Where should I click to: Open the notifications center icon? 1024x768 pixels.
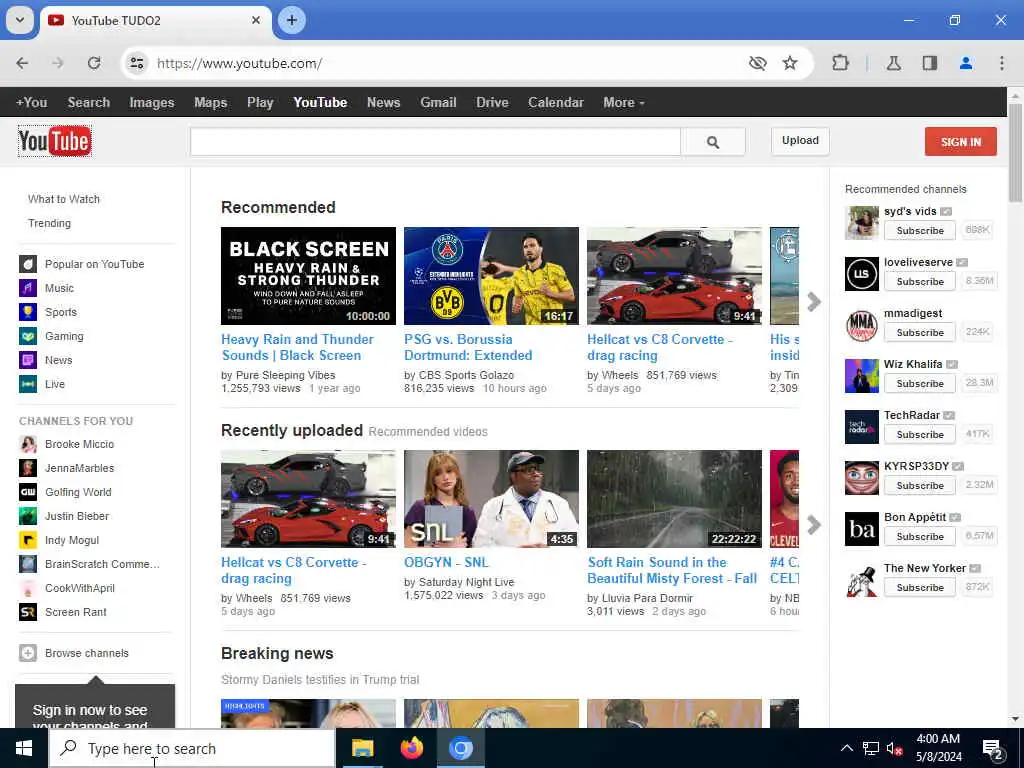[993, 748]
